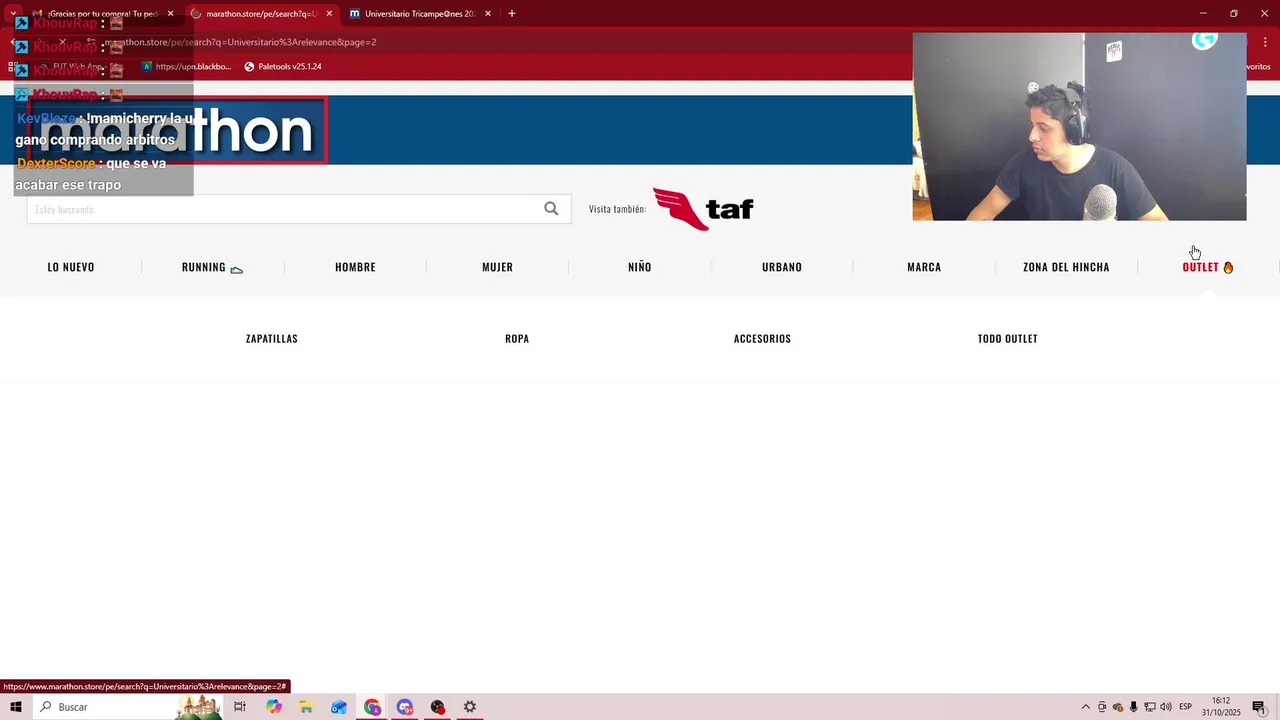Open OBS Studio from the taskbar

[438, 707]
